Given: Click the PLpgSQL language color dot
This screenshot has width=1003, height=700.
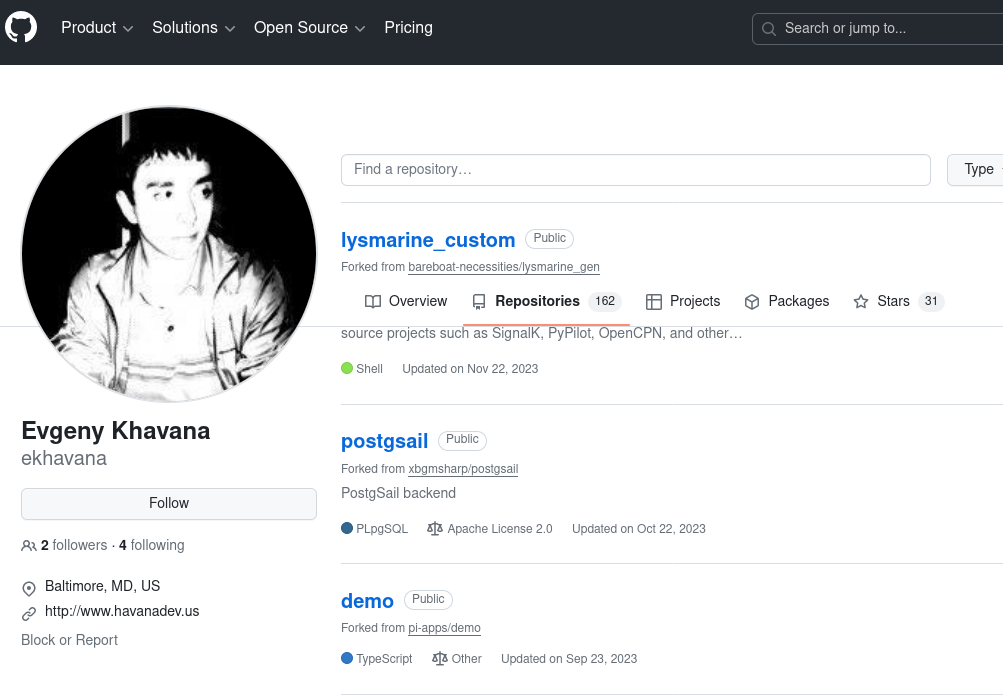Looking at the screenshot, I should pyautogui.click(x=347, y=528).
